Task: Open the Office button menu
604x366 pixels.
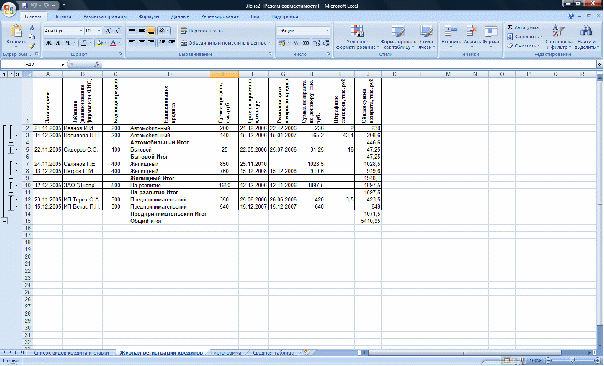Action: pos(8,8)
